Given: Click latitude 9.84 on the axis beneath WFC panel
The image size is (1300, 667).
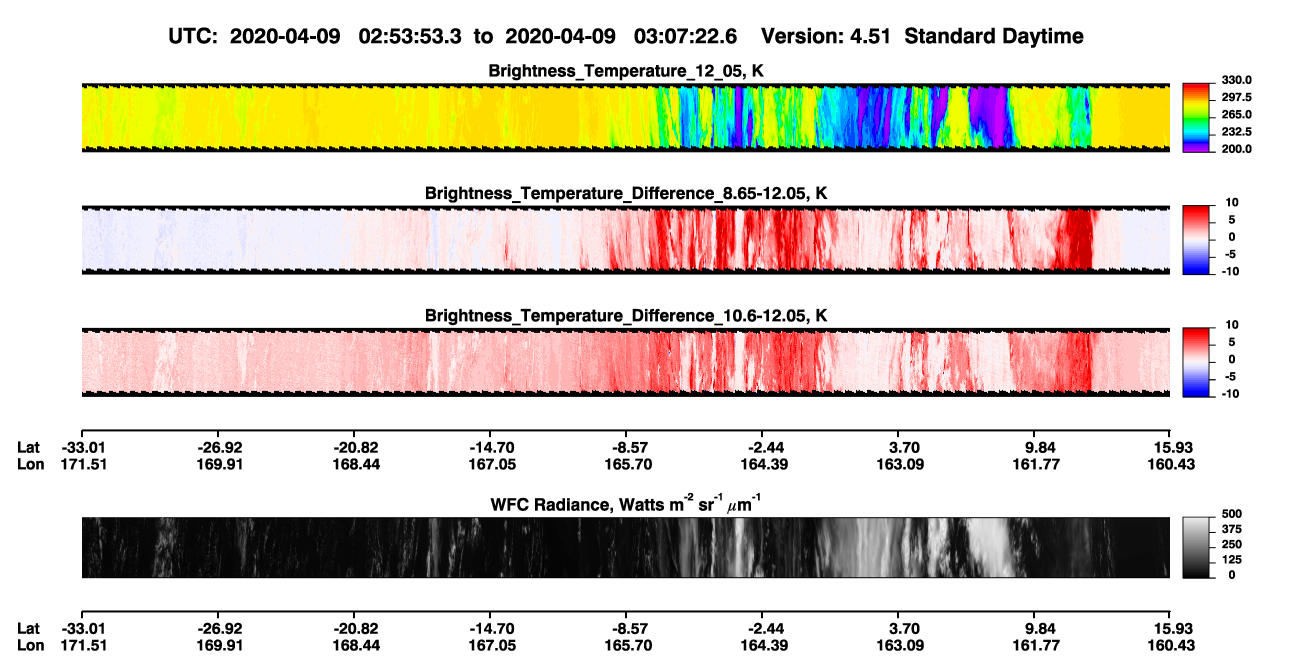Looking at the screenshot, I should (x=1040, y=629).
